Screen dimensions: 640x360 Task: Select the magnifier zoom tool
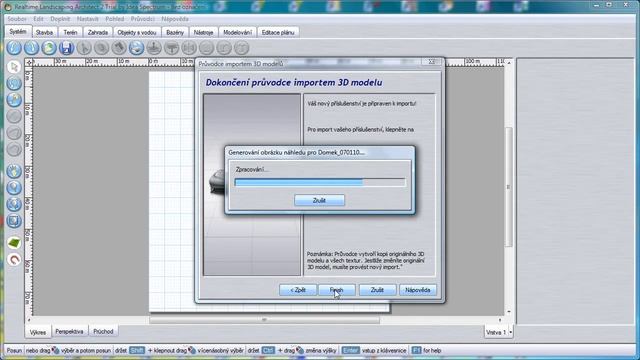click(x=14, y=188)
